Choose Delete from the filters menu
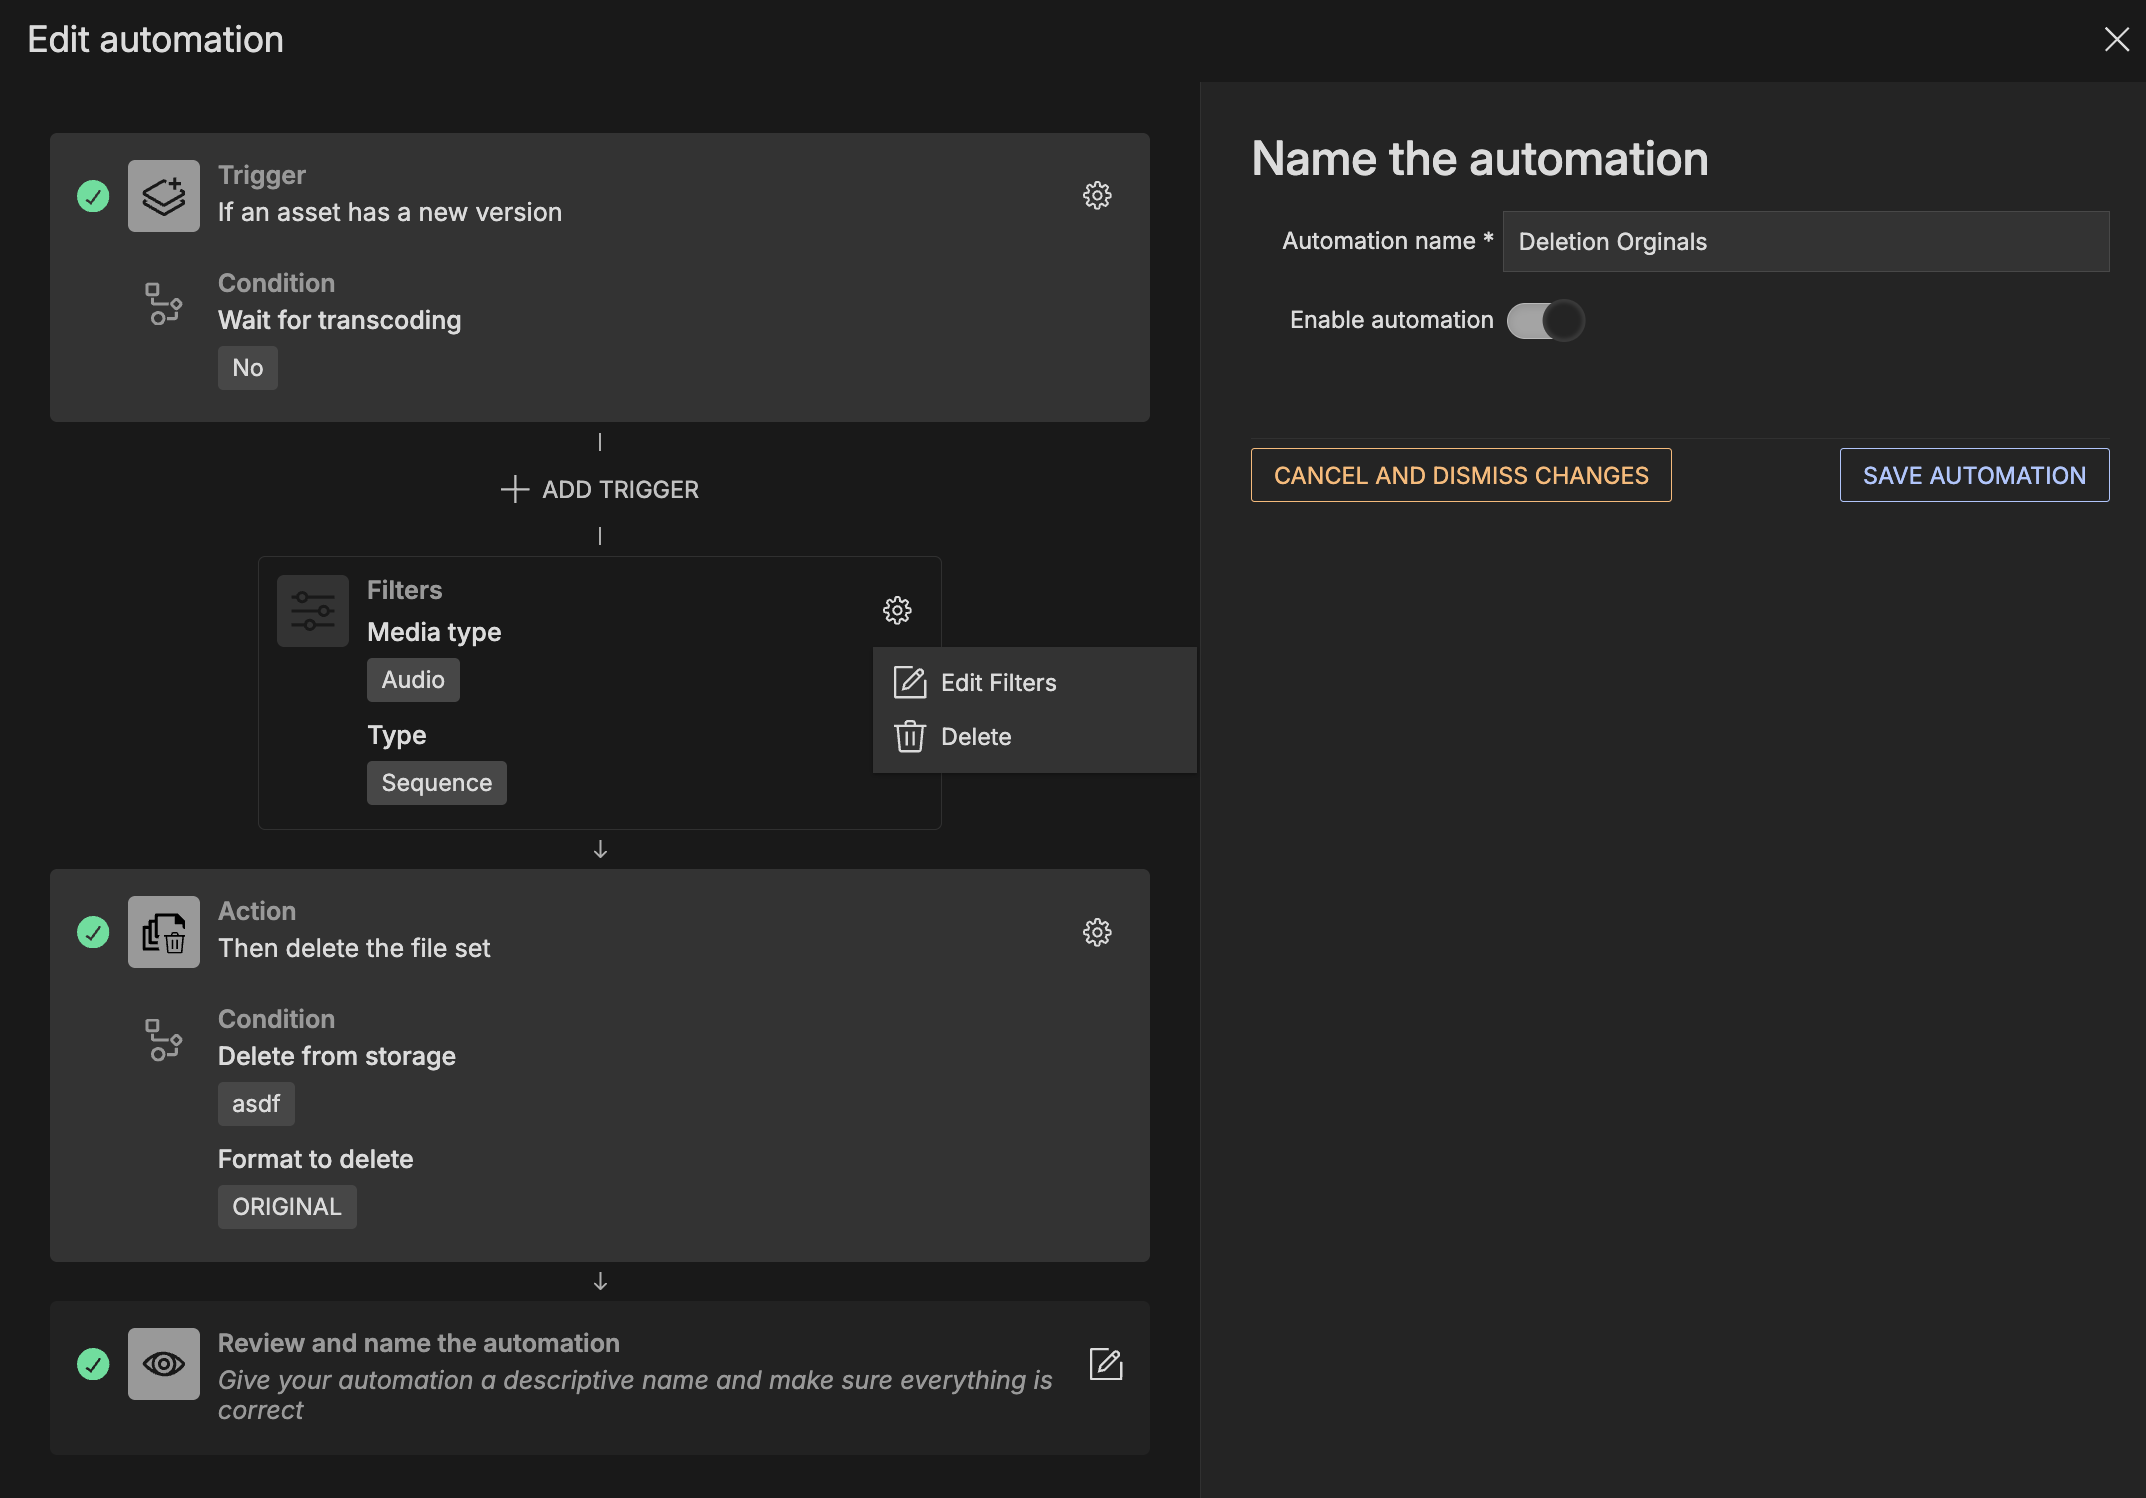 975,737
